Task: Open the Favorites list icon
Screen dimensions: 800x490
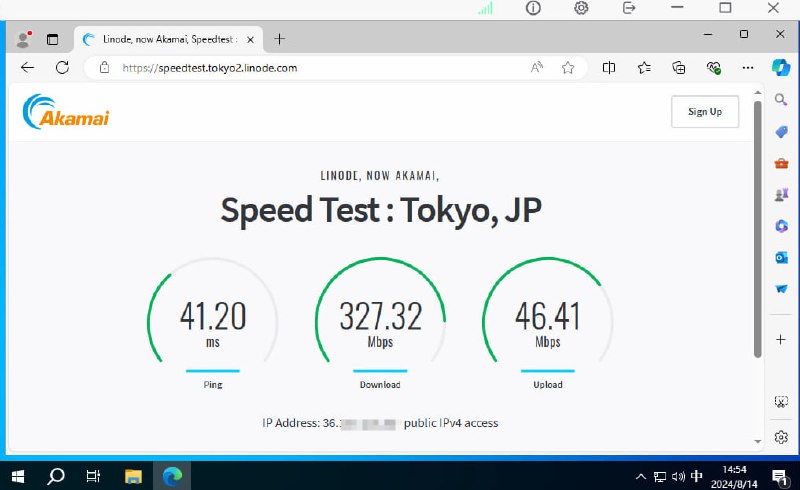Action: [x=644, y=67]
